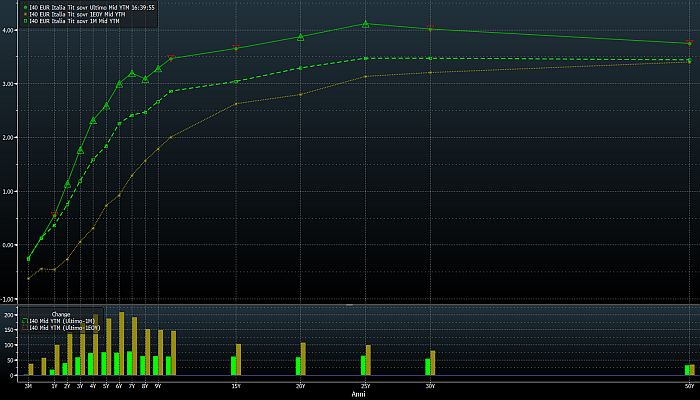Viewport: 700px width, 400px height.
Task: Select the 3M starting point of the yield curves
Action: coord(29,259)
